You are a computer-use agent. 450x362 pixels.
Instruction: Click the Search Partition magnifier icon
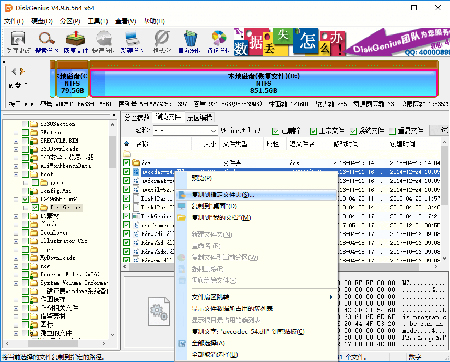pos(47,38)
